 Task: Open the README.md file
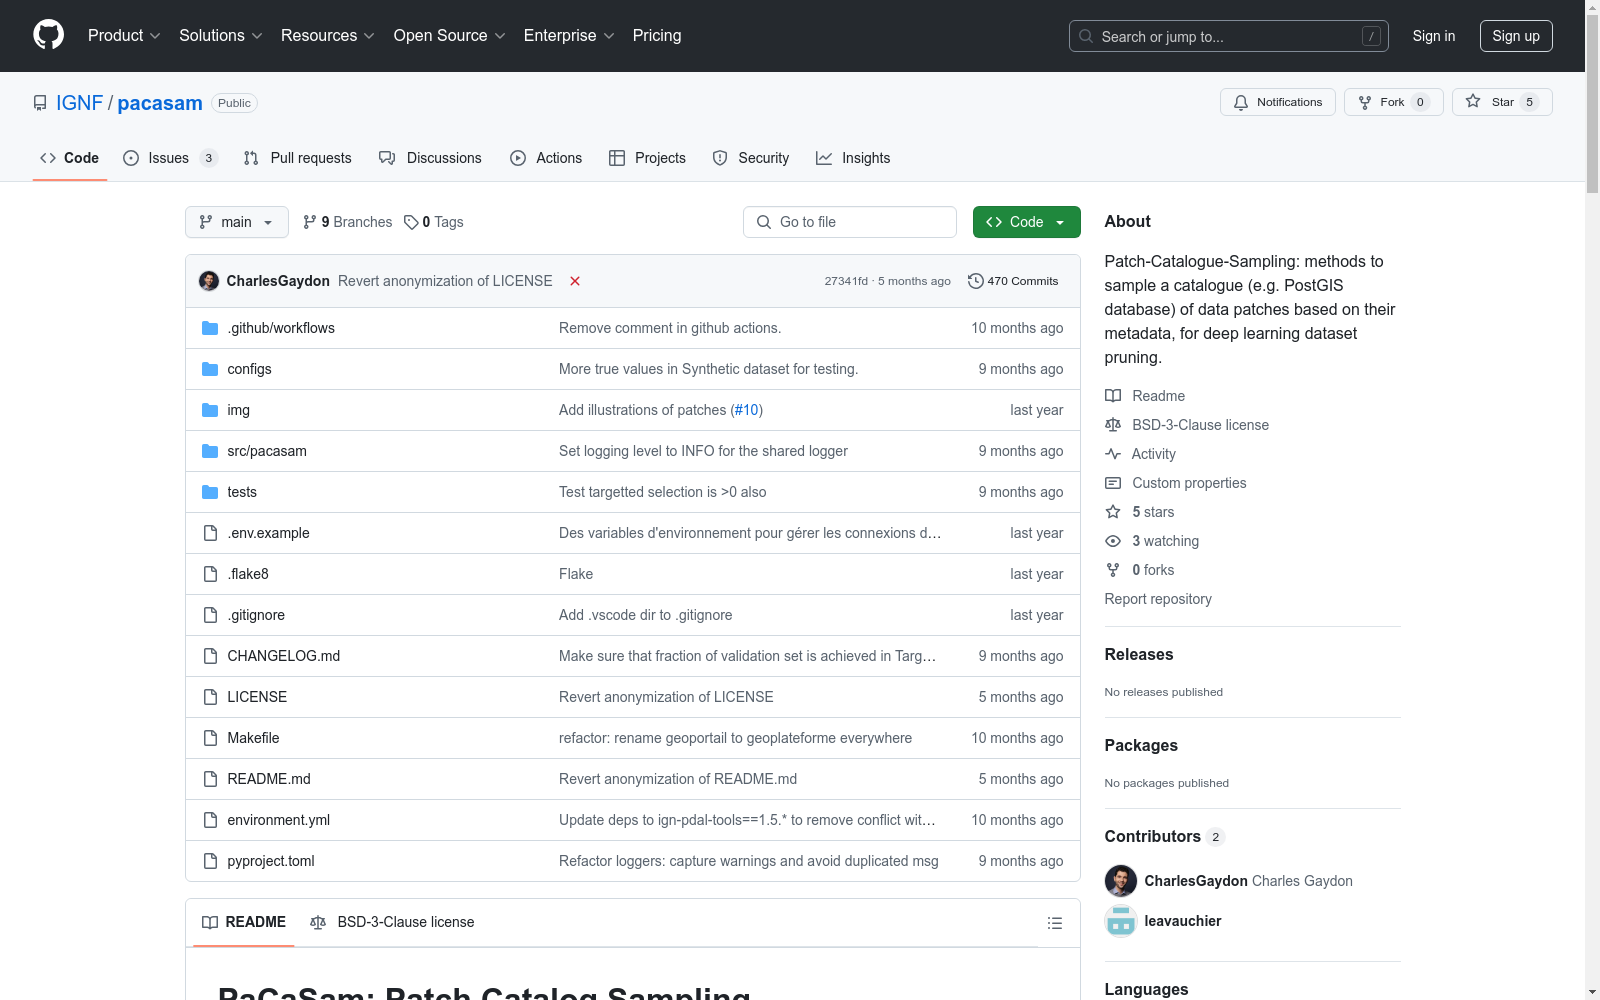(269, 779)
